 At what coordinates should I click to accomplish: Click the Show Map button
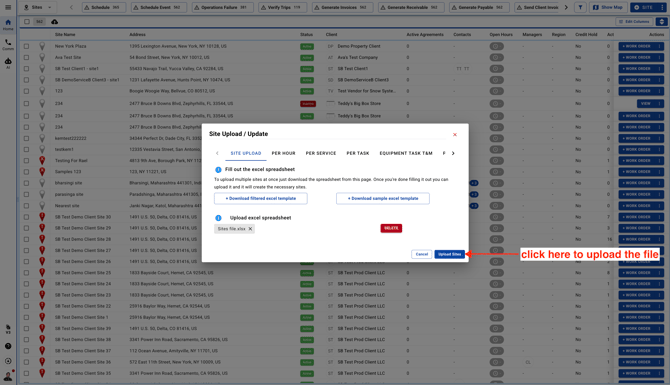[607, 7]
